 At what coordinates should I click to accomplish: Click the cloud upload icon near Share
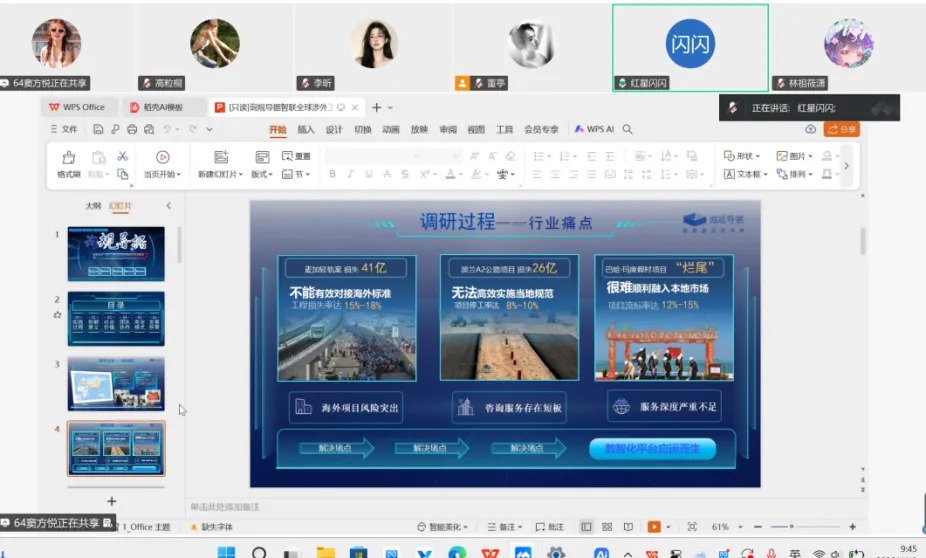click(810, 129)
